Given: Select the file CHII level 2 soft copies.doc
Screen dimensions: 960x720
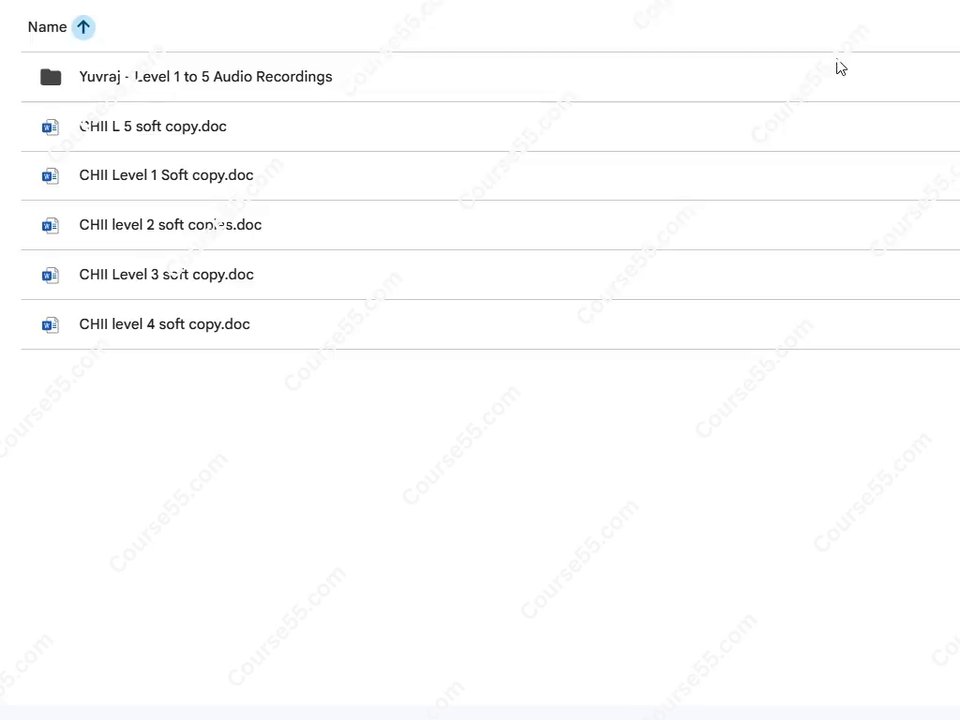Looking at the screenshot, I should click(x=170, y=225).
